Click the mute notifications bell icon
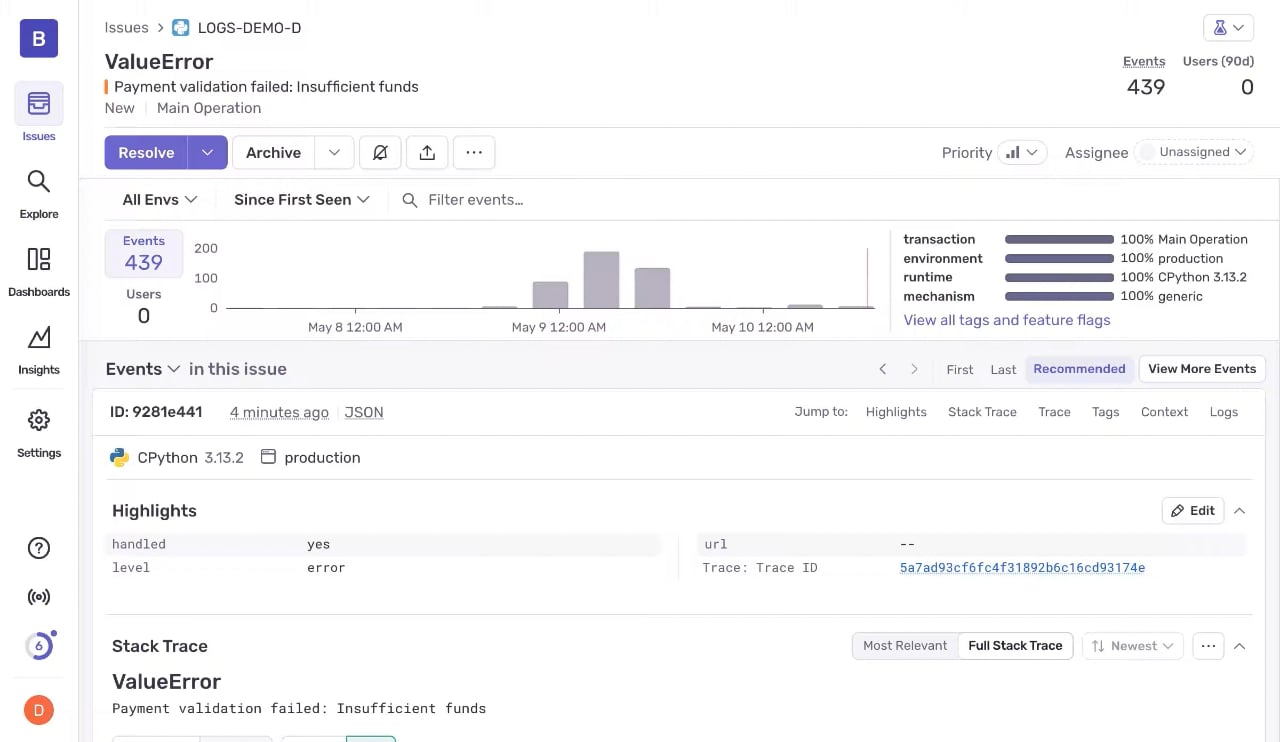Screen dimensions: 1280x742 pyautogui.click(x=380, y=153)
